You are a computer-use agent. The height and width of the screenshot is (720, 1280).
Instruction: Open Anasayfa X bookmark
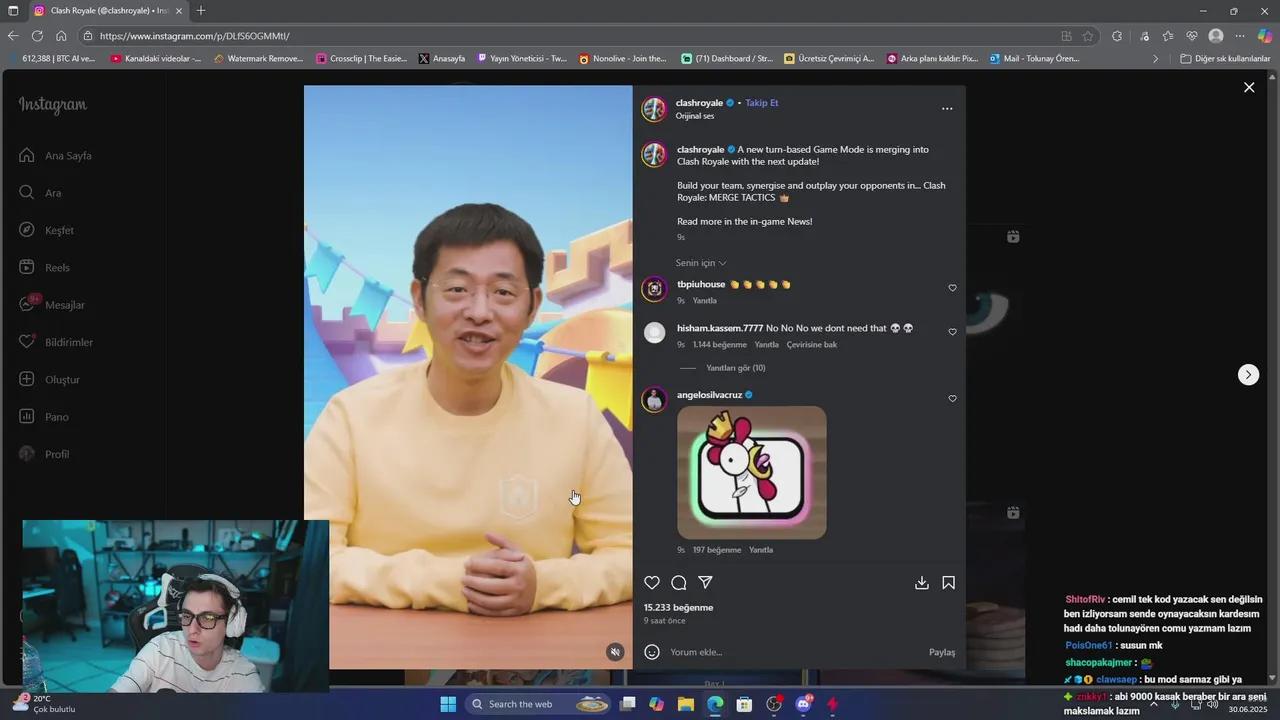[x=442, y=59]
